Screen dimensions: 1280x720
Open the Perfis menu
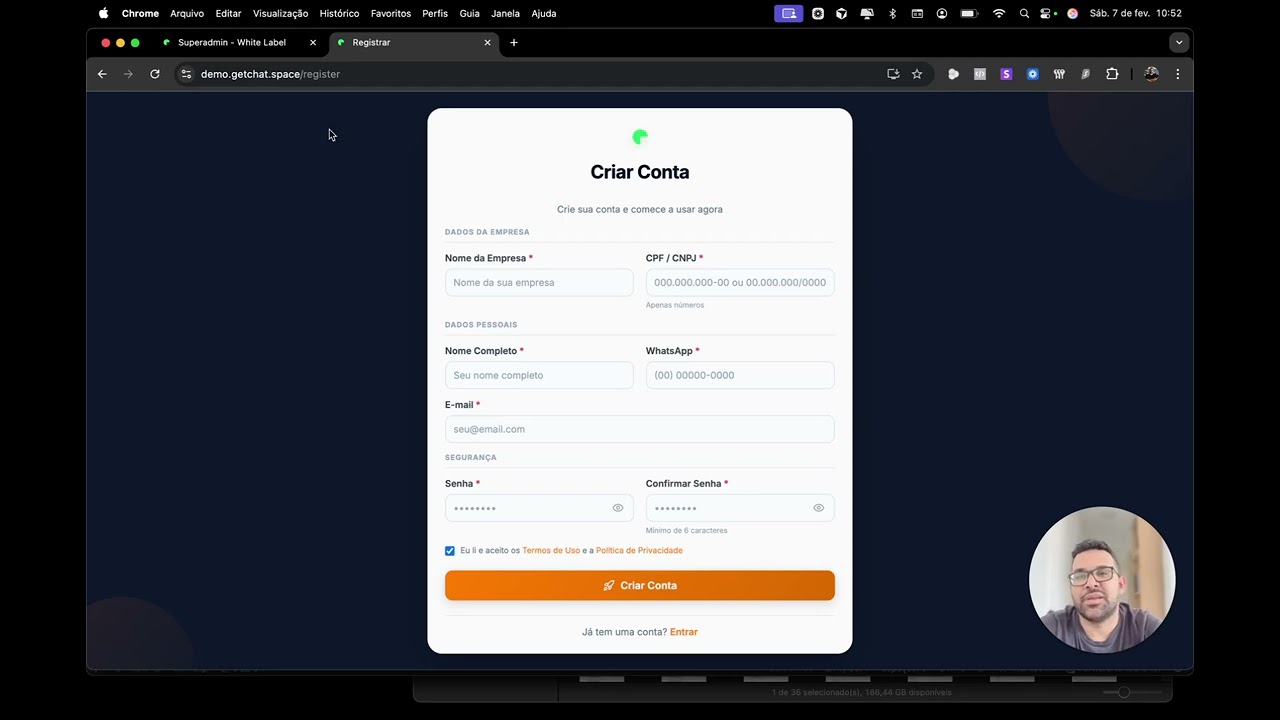pos(435,13)
